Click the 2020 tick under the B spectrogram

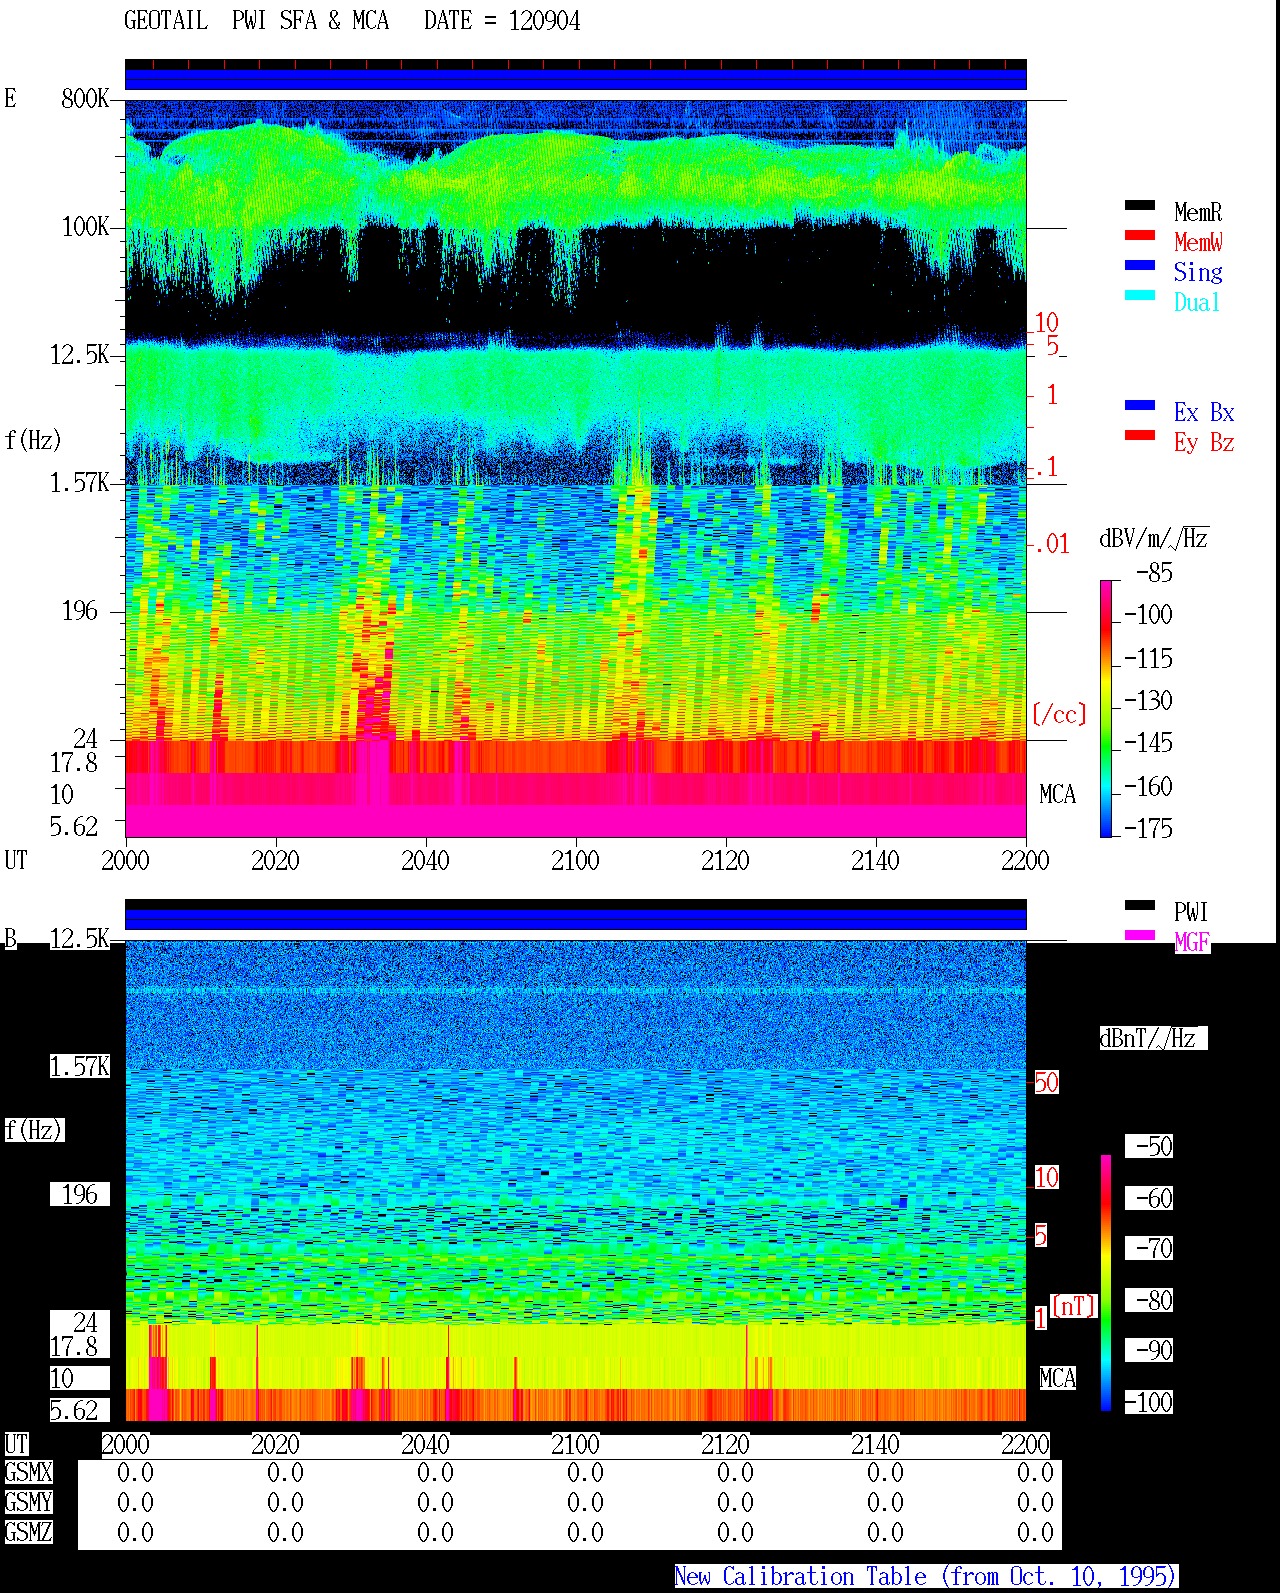tap(275, 1444)
